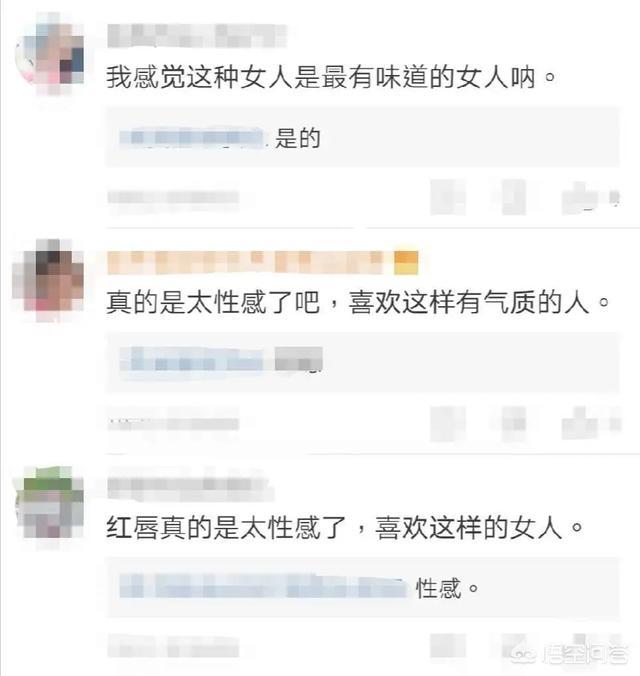Click the blue replier name before 是的
The height and width of the screenshot is (676, 640).
[x=191, y=137]
